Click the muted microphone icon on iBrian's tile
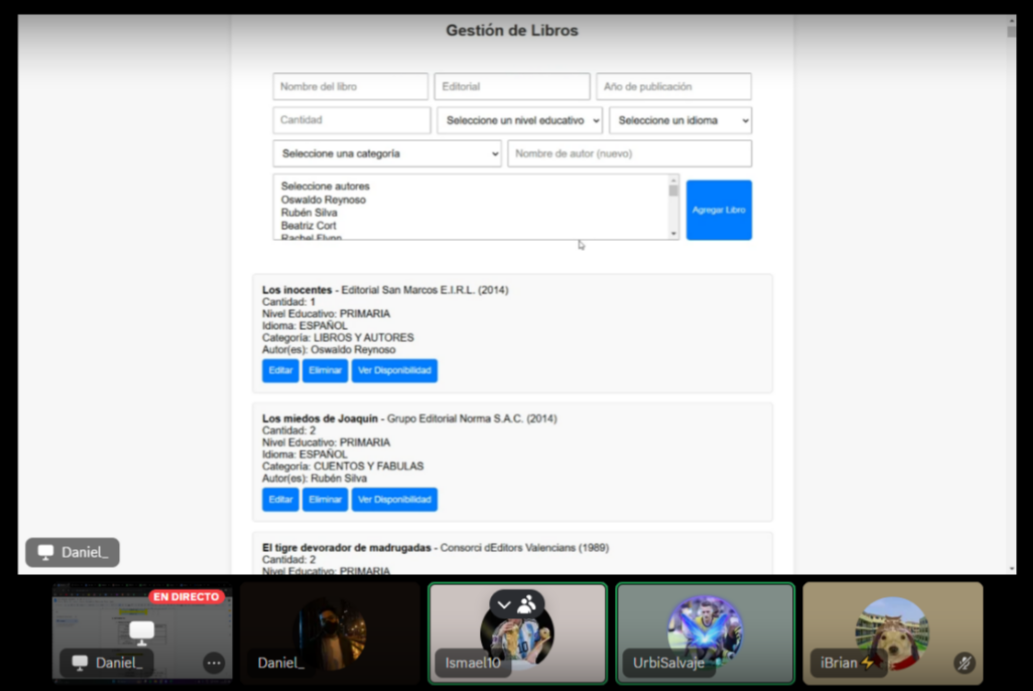This screenshot has width=1033, height=691. click(x=963, y=662)
